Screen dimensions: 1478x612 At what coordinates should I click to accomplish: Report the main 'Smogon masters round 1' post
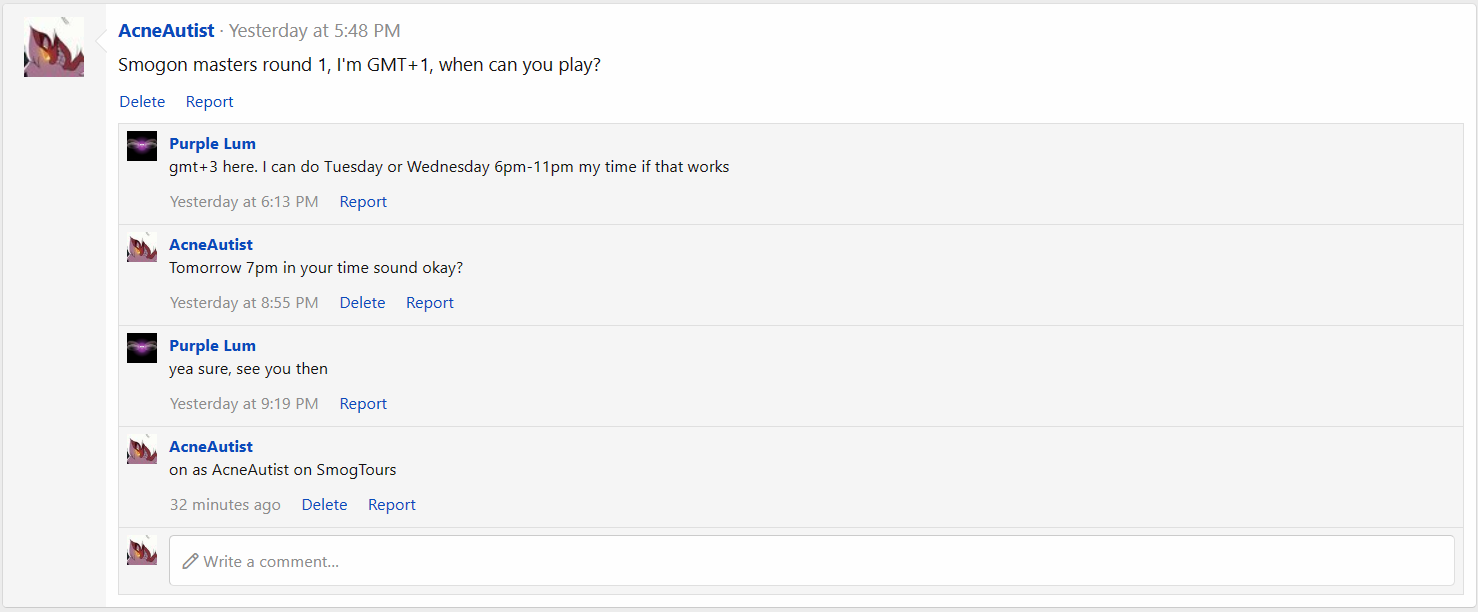pos(209,102)
